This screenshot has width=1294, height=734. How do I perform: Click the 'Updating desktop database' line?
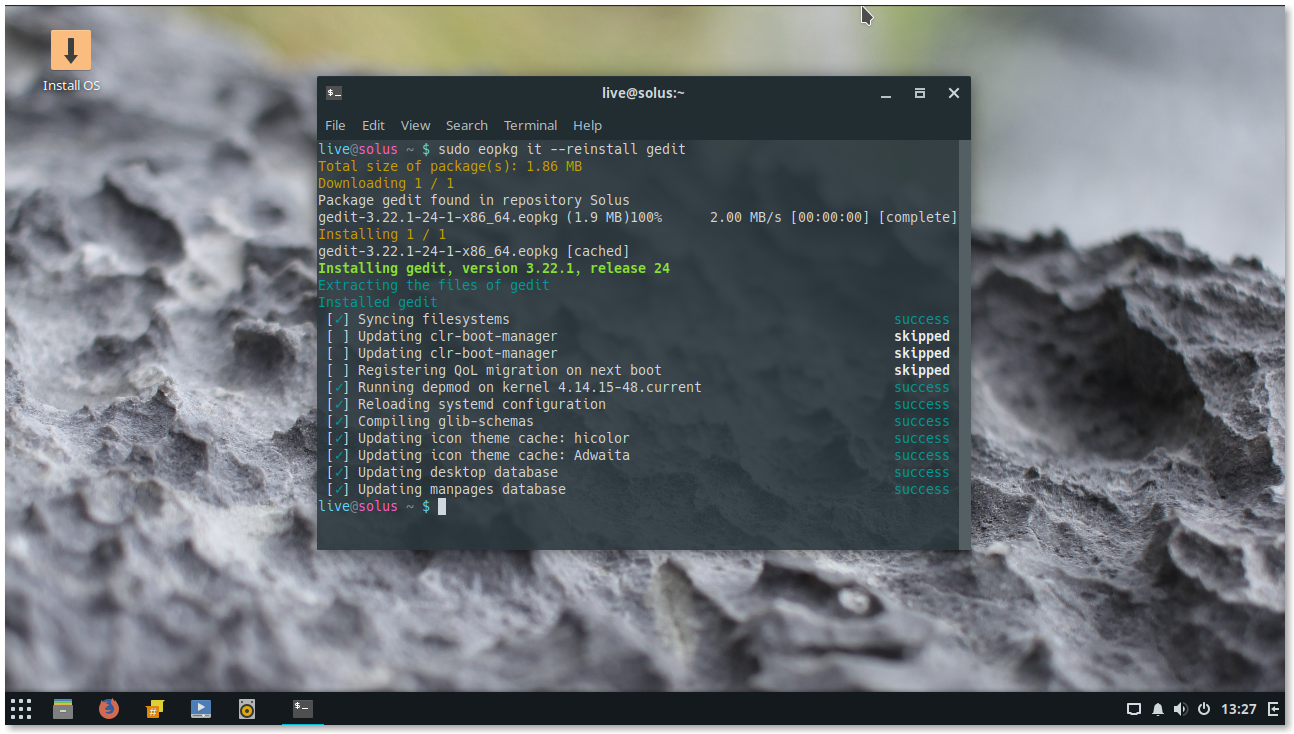click(458, 472)
